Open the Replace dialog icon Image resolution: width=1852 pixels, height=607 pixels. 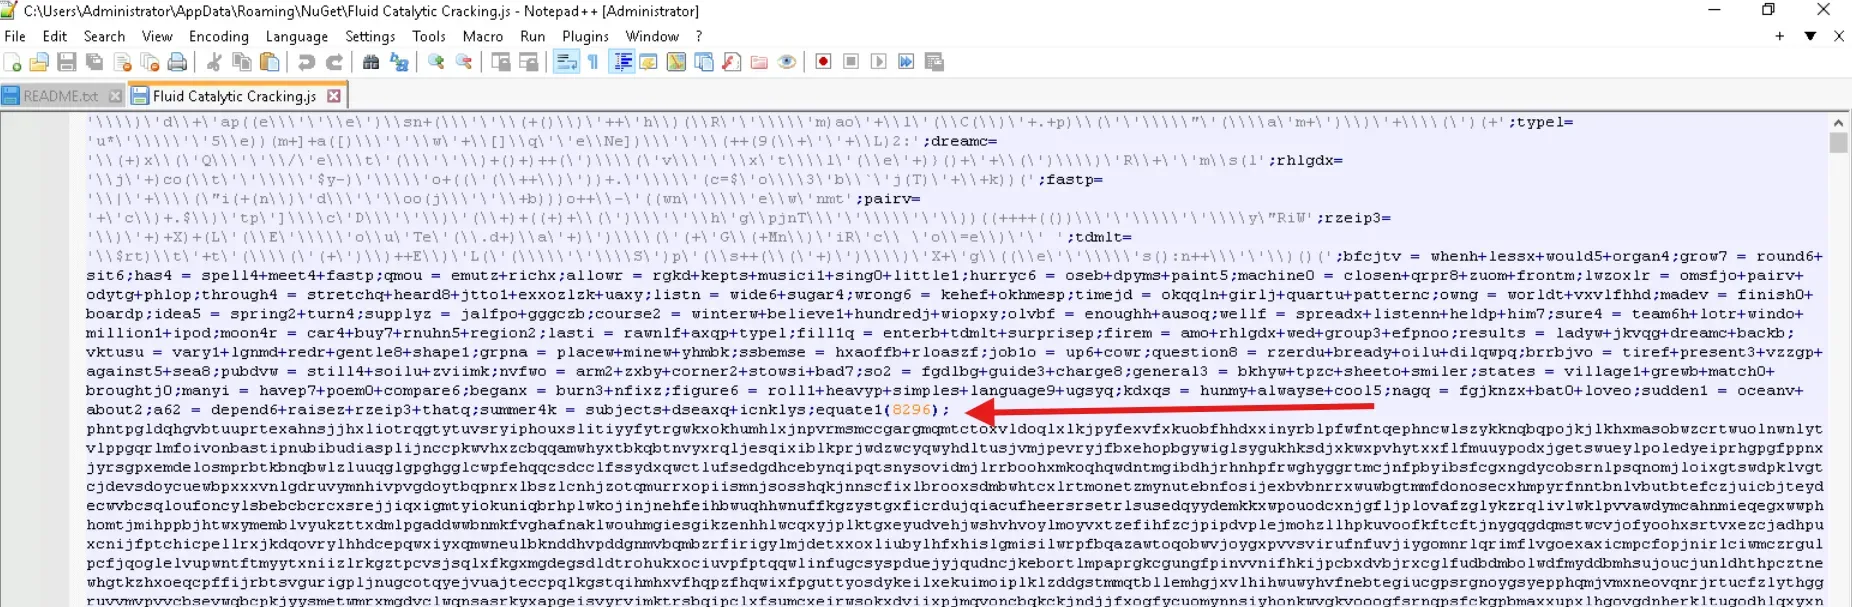[399, 62]
